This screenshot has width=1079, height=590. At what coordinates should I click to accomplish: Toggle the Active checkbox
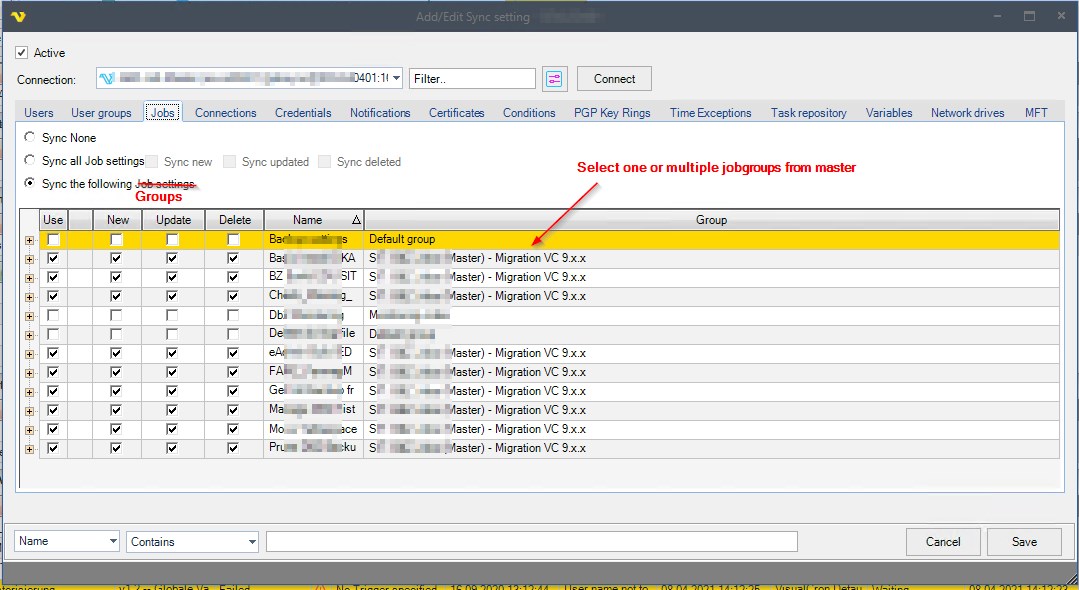pyautogui.click(x=22, y=53)
